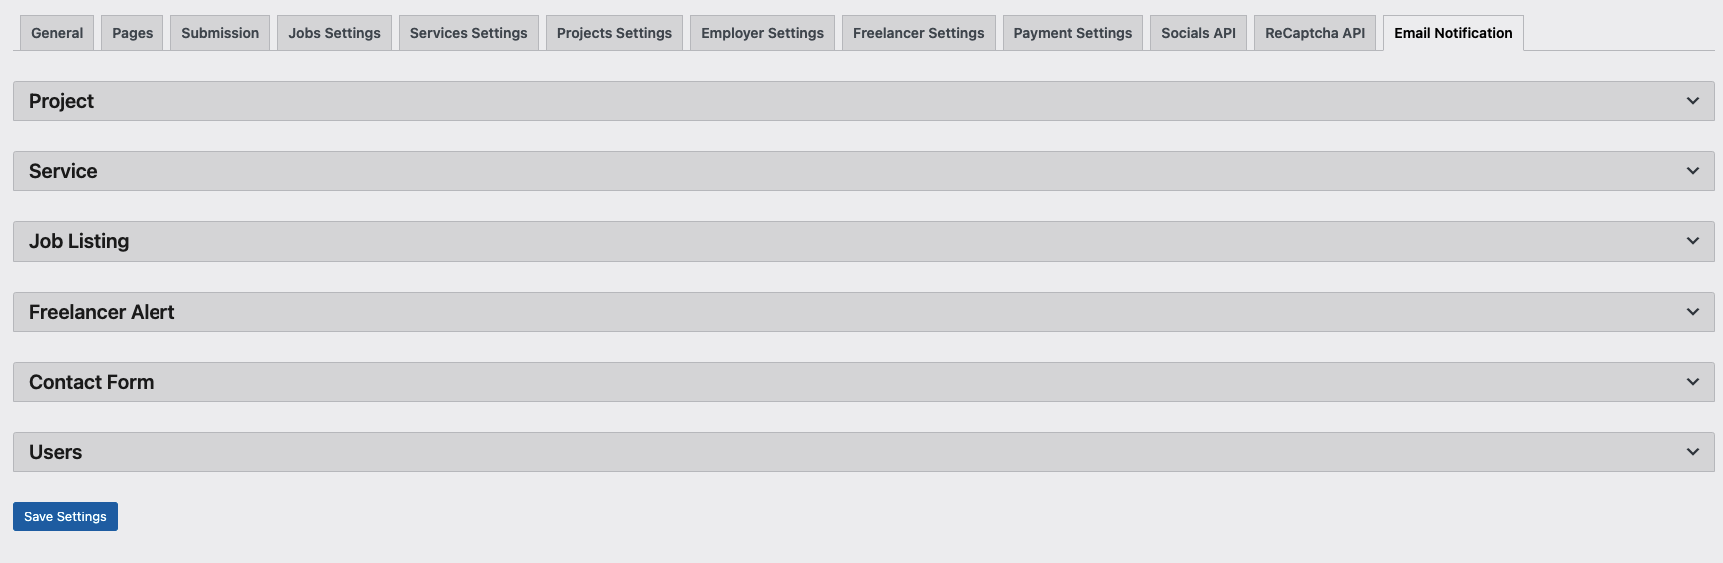The image size is (1723, 563).
Task: Switch to ReCaptcha API tab
Action: pos(1314,33)
